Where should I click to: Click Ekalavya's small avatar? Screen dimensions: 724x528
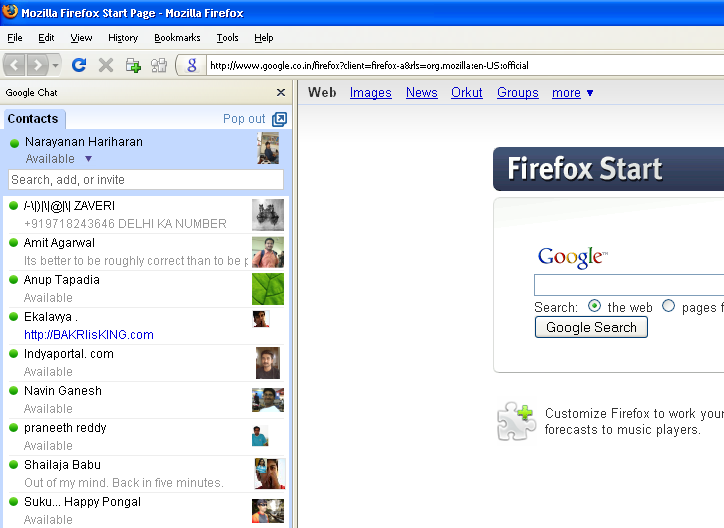pos(261,318)
